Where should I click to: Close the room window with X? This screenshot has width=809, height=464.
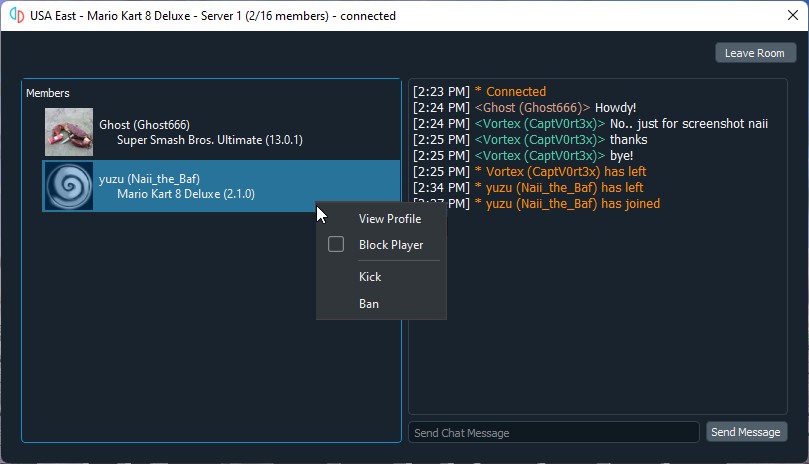pos(793,15)
